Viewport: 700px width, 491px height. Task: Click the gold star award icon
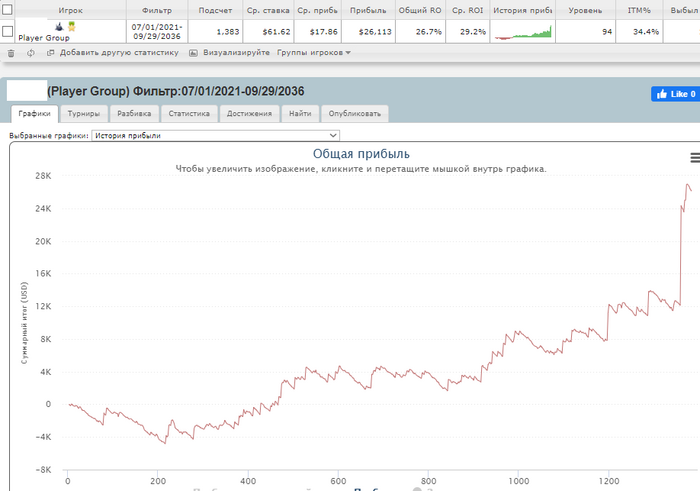click(71, 27)
